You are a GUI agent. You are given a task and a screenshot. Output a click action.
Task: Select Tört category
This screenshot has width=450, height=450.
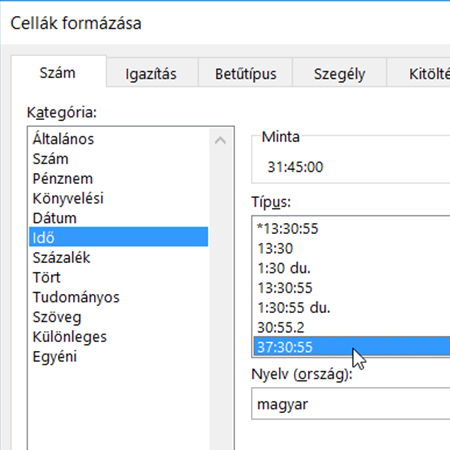click(119, 277)
